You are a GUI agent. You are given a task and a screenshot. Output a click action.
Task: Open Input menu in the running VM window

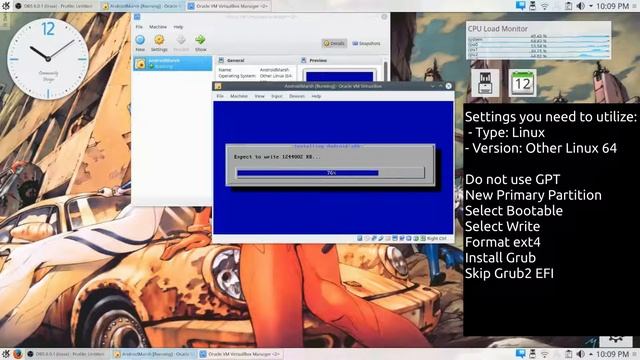click(277, 96)
